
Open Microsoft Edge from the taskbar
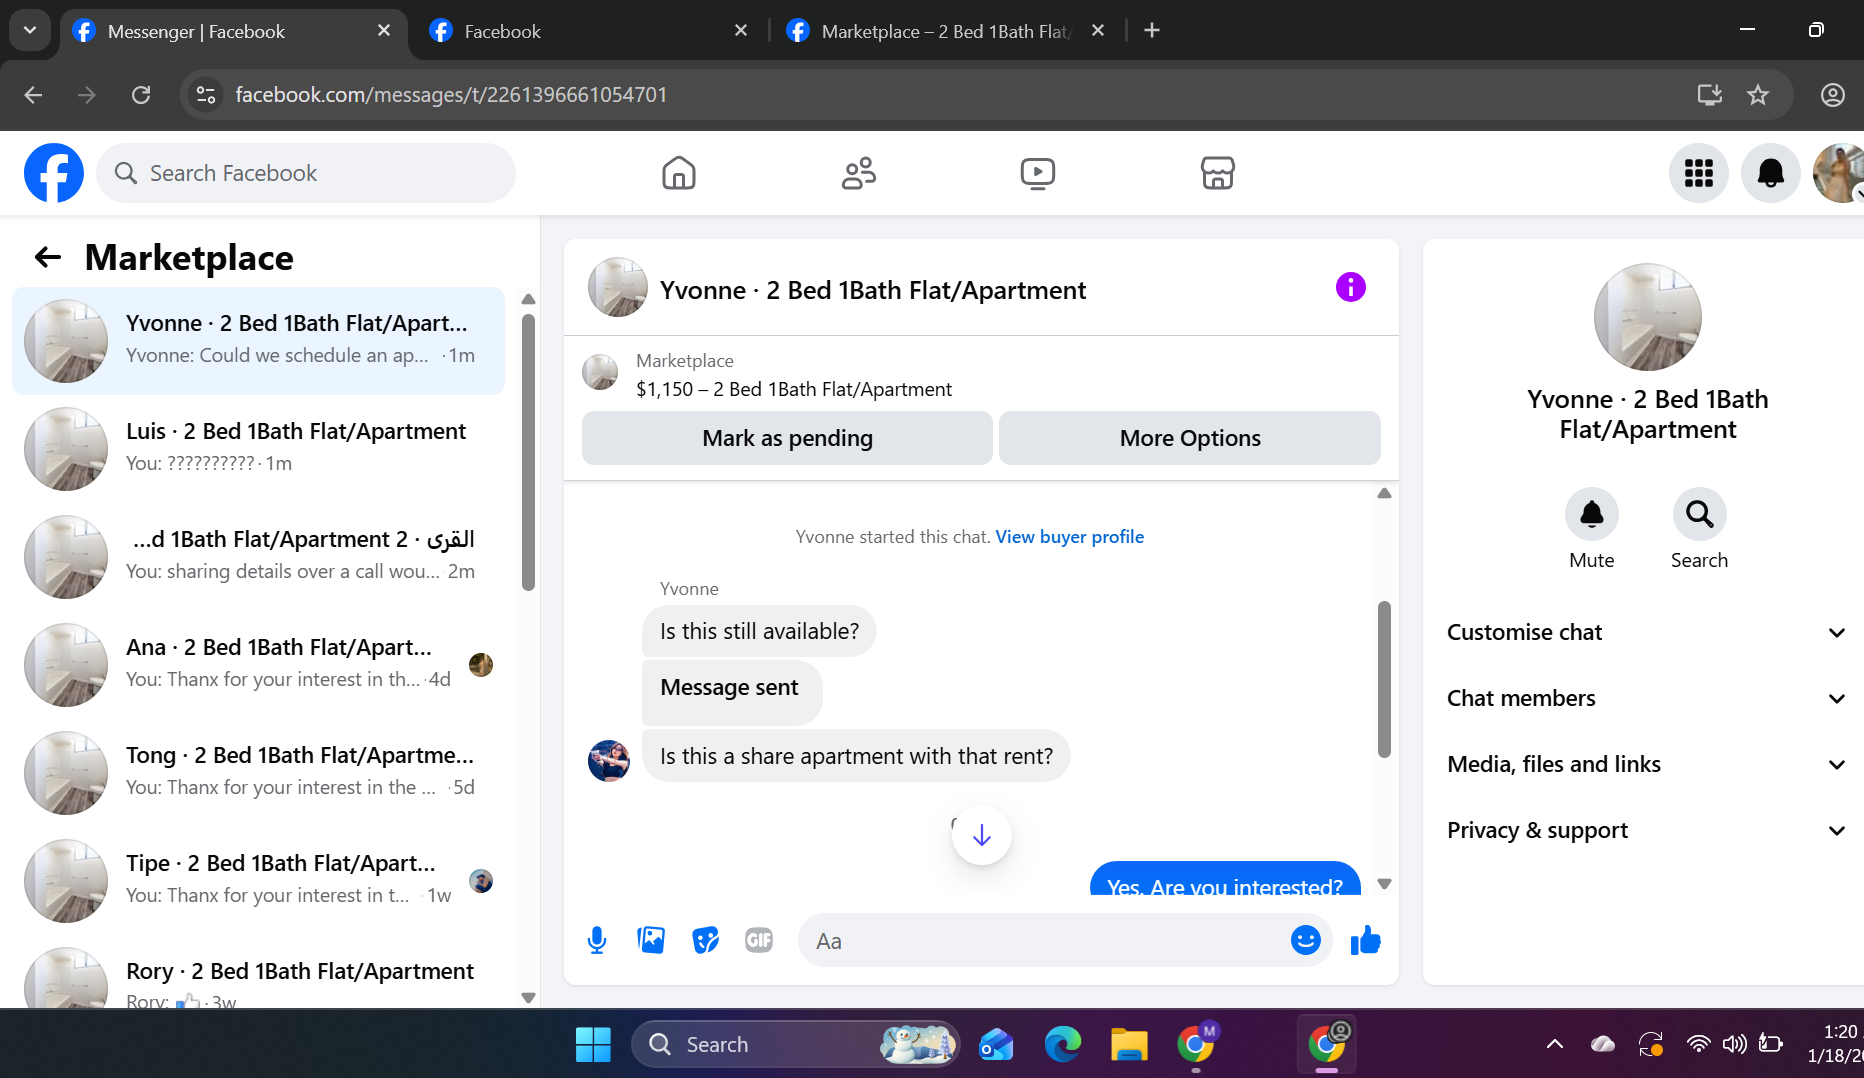[x=1062, y=1044]
